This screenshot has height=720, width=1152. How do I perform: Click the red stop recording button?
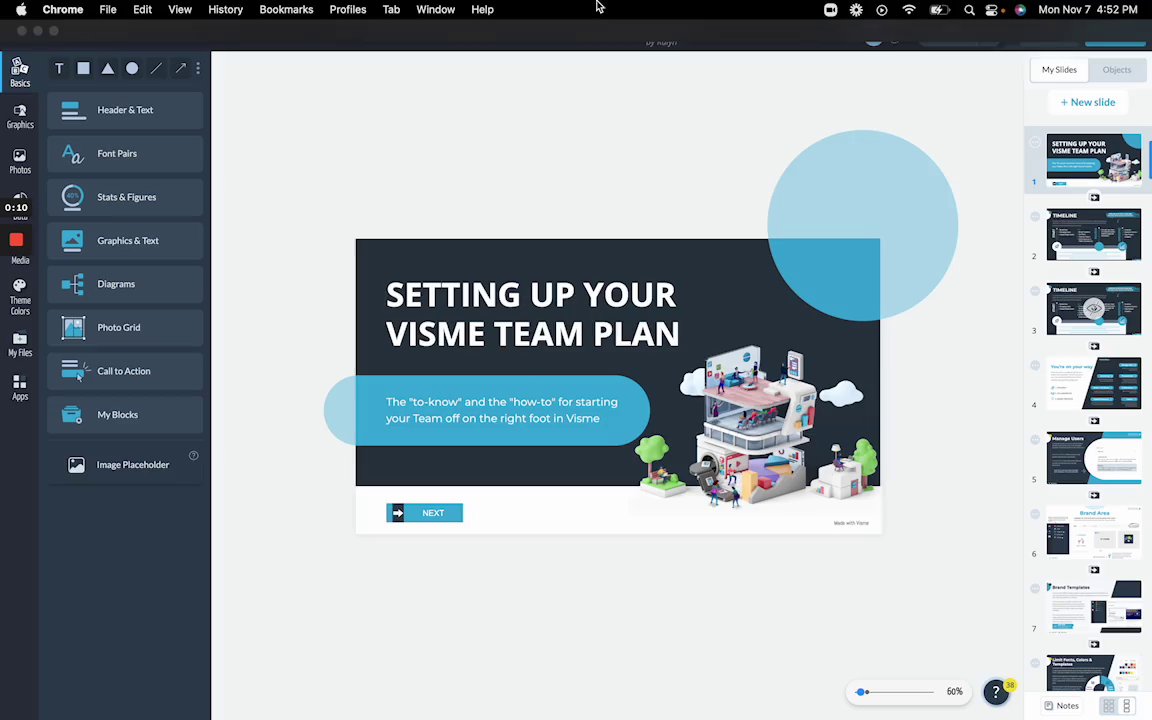[16, 240]
